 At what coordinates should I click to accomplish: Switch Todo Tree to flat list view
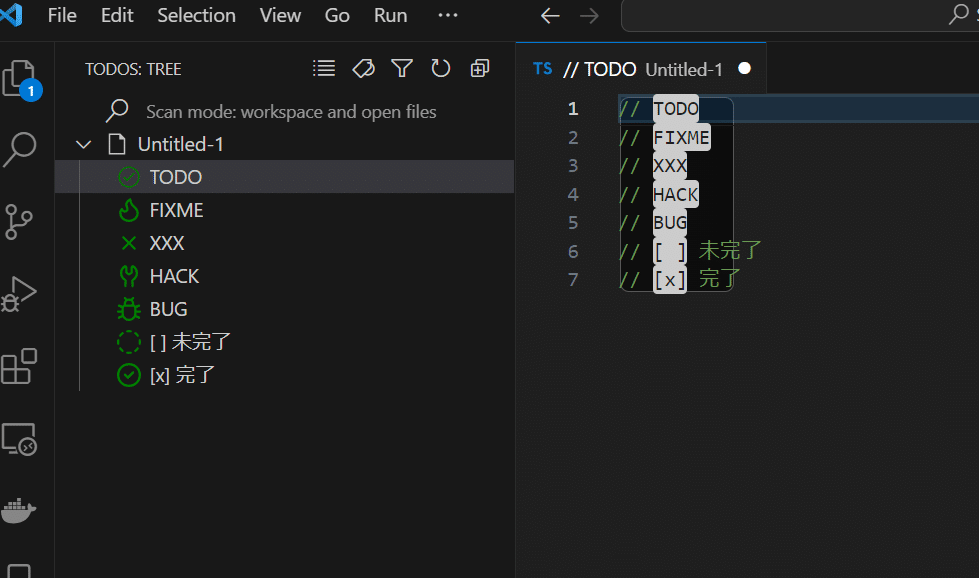[x=324, y=68]
